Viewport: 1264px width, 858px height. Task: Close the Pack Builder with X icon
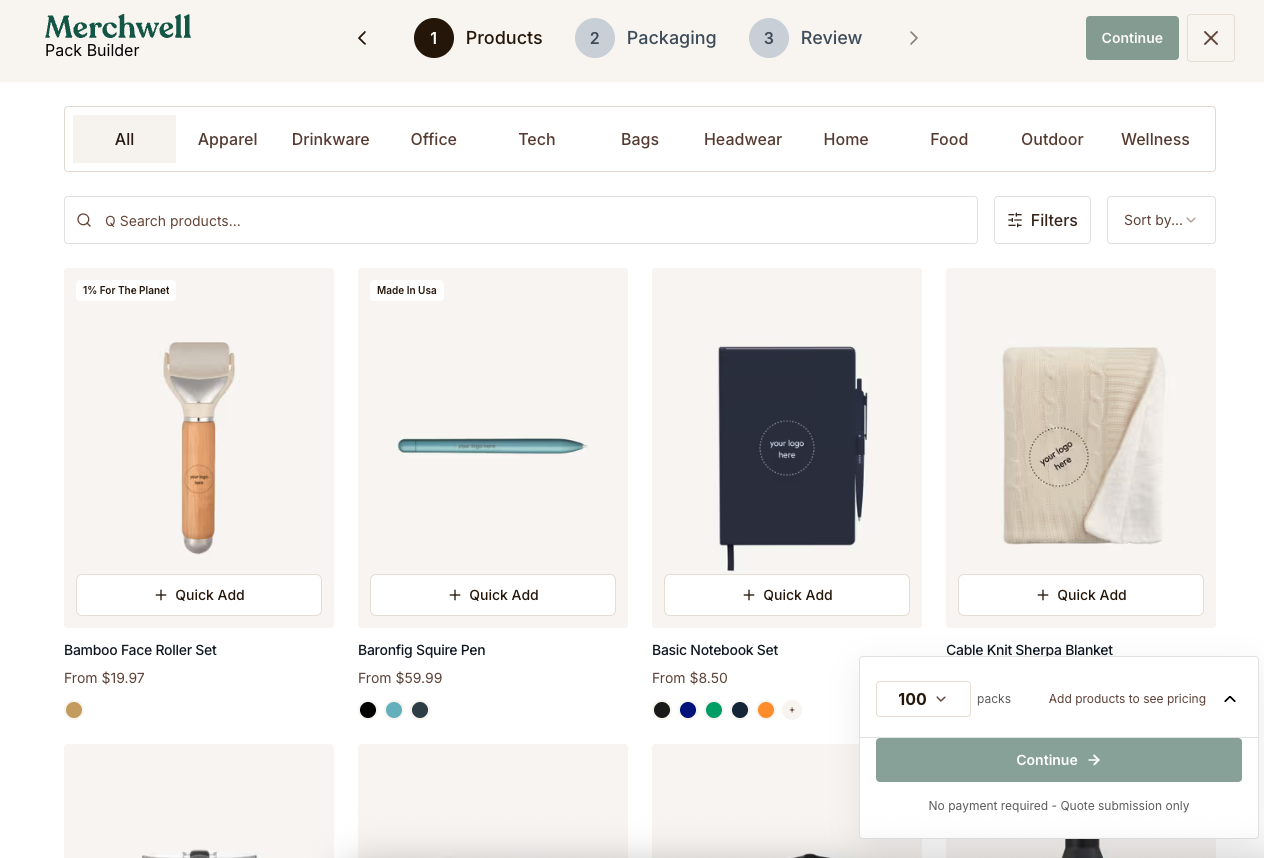tap(1211, 38)
